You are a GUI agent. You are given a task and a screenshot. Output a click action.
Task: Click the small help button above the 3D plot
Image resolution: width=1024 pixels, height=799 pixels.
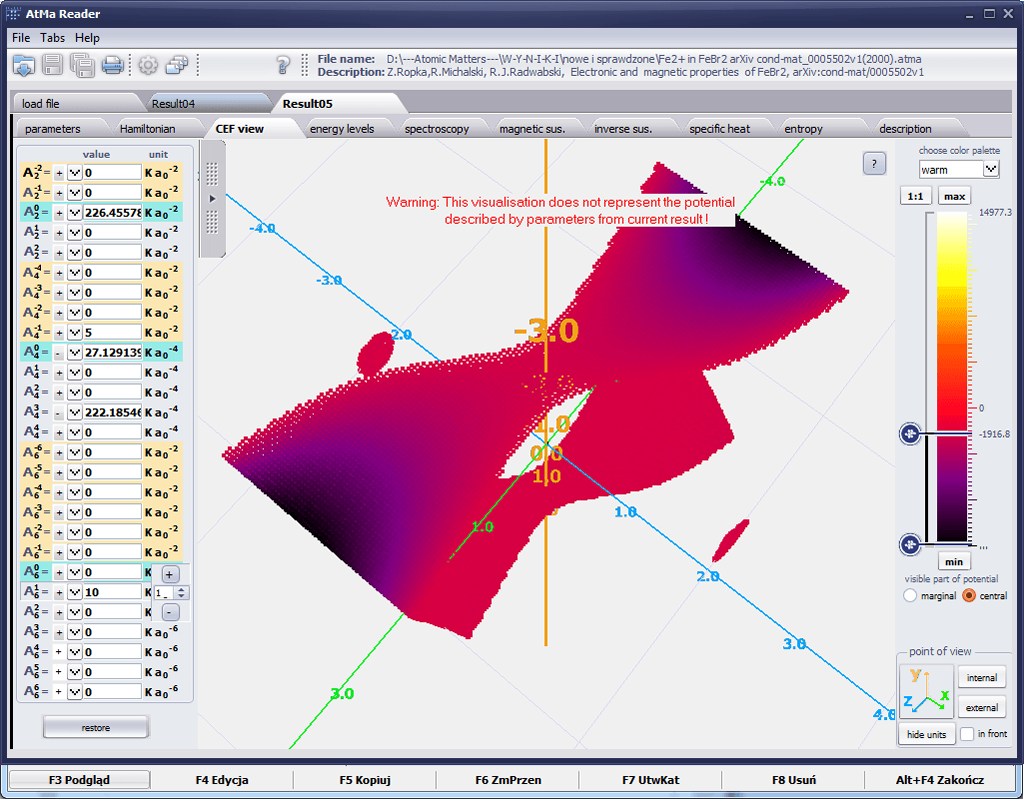pos(873,164)
